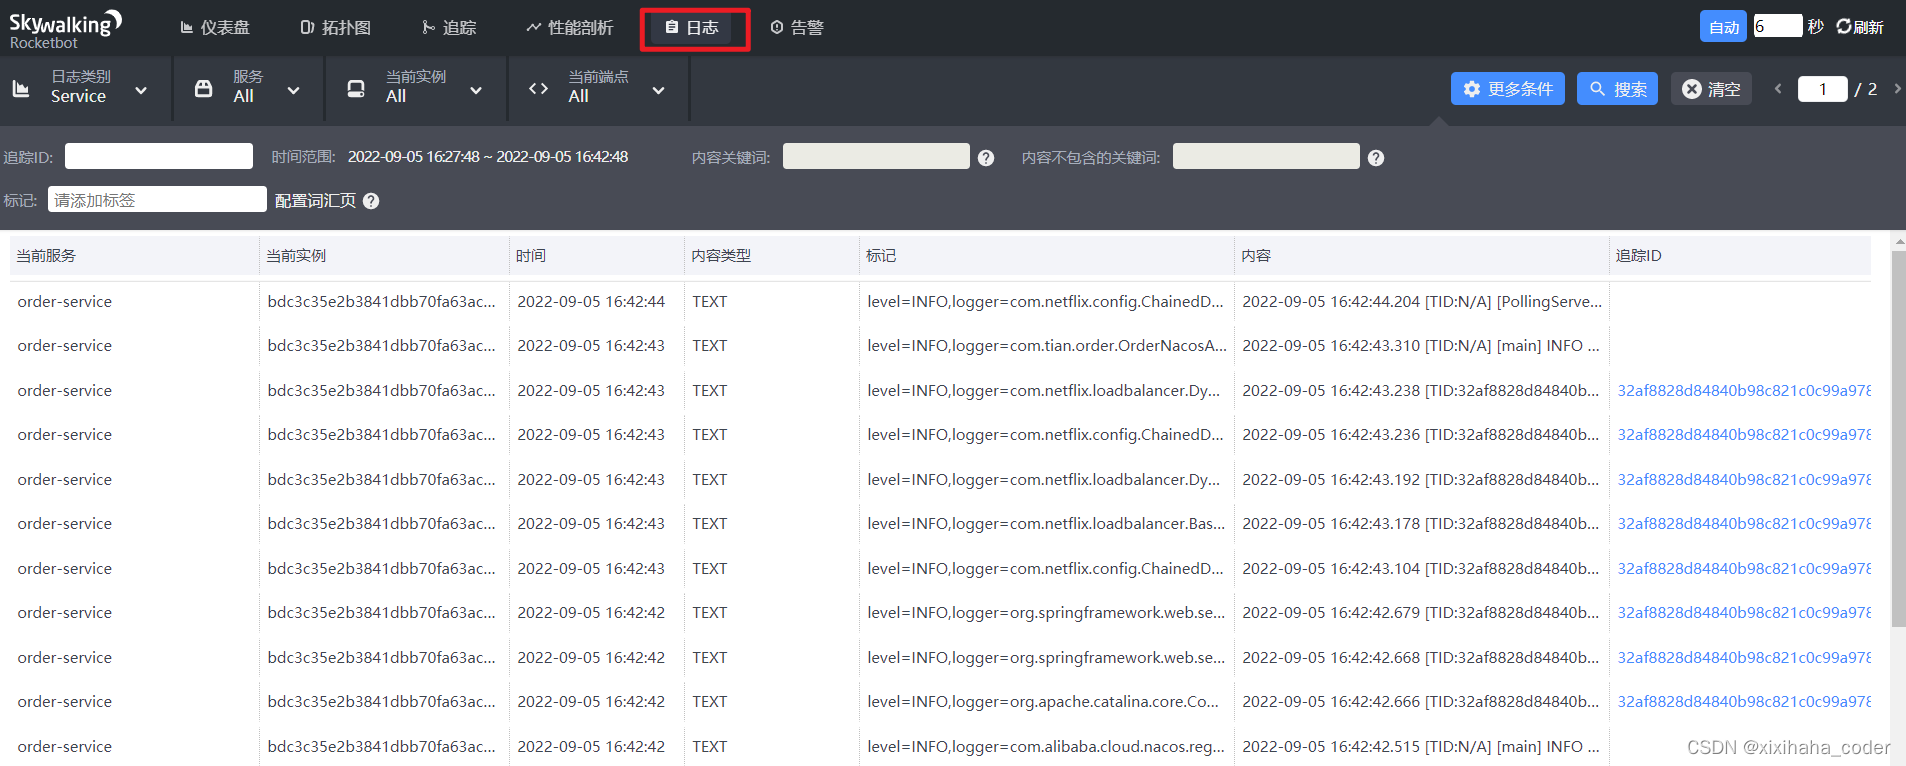Click the 请添加标签 tag input
The width and height of the screenshot is (1906, 766).
[157, 199]
